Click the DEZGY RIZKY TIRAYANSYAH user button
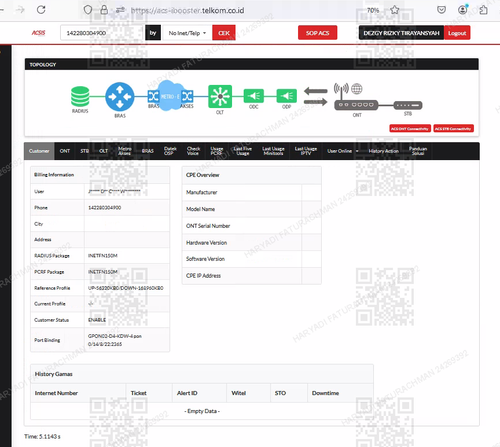 pyautogui.click(x=401, y=33)
